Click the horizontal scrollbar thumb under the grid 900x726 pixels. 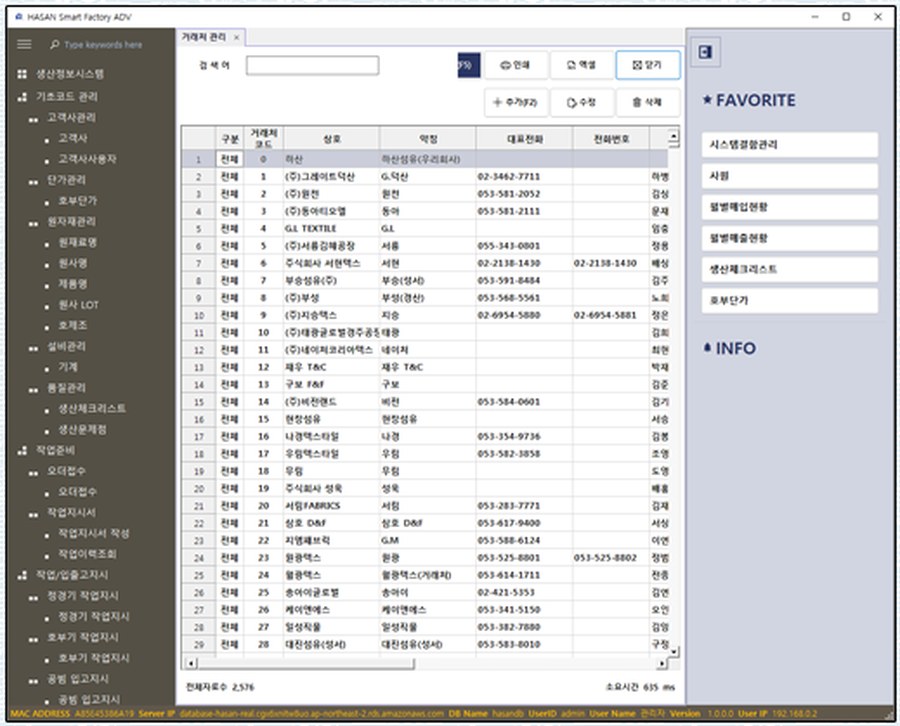coord(305,663)
